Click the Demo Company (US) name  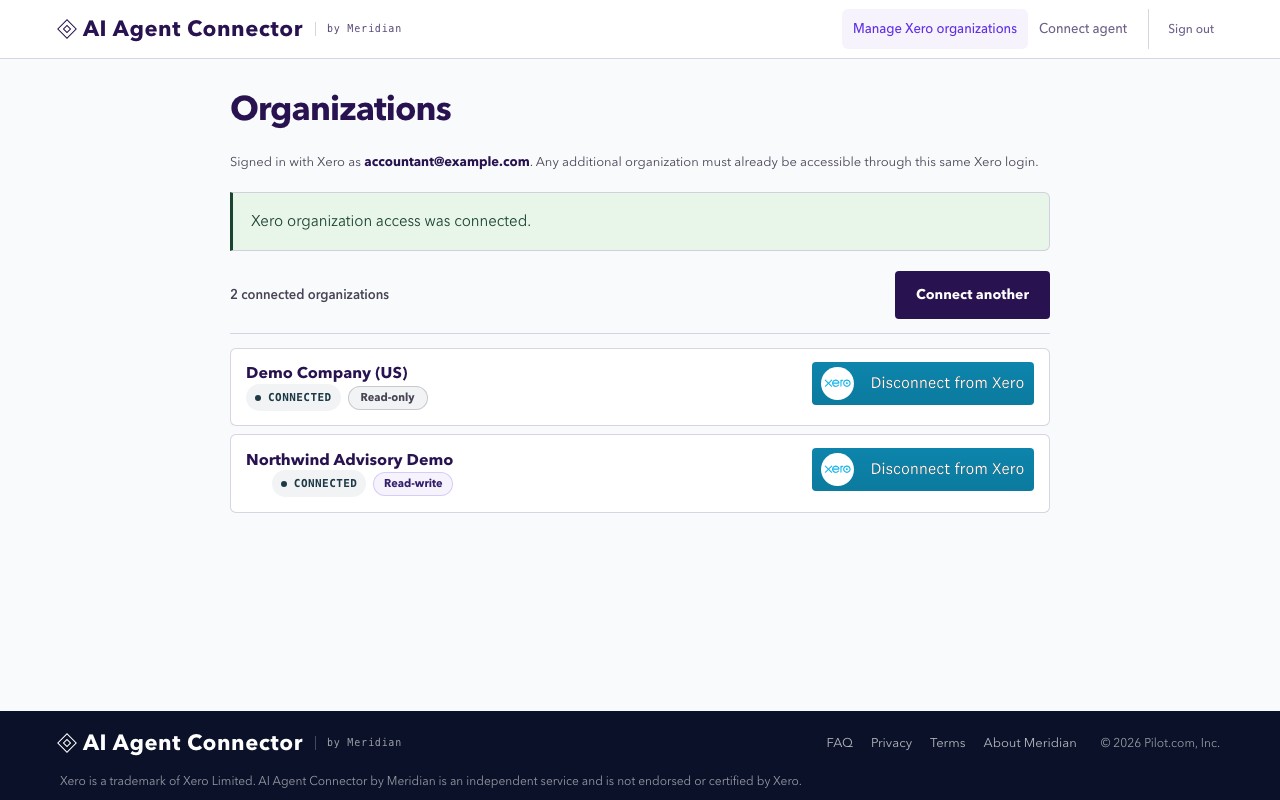pos(327,373)
